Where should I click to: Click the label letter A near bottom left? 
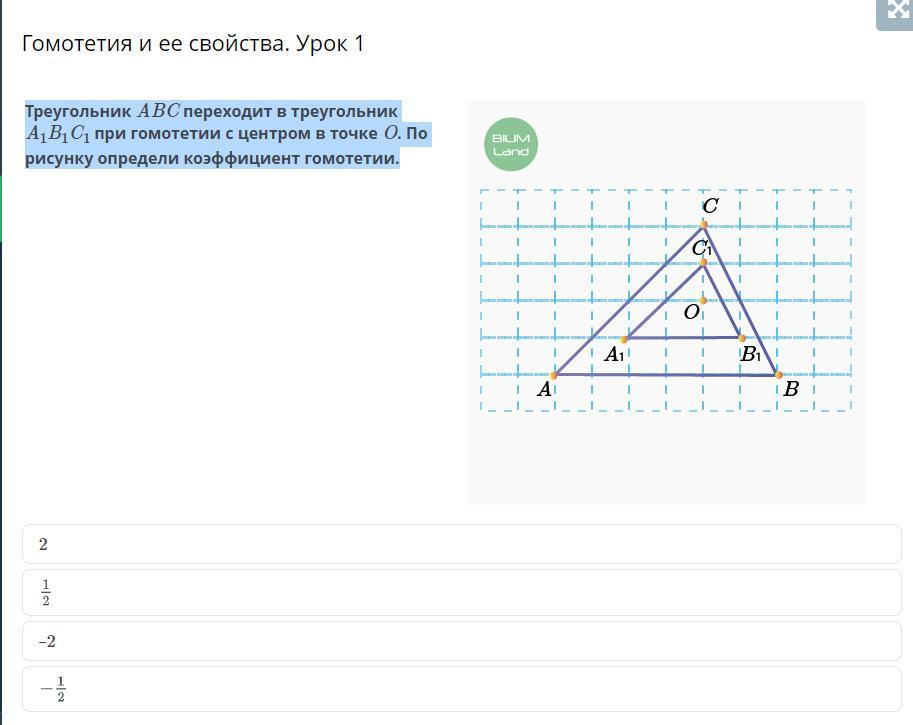[x=544, y=389]
